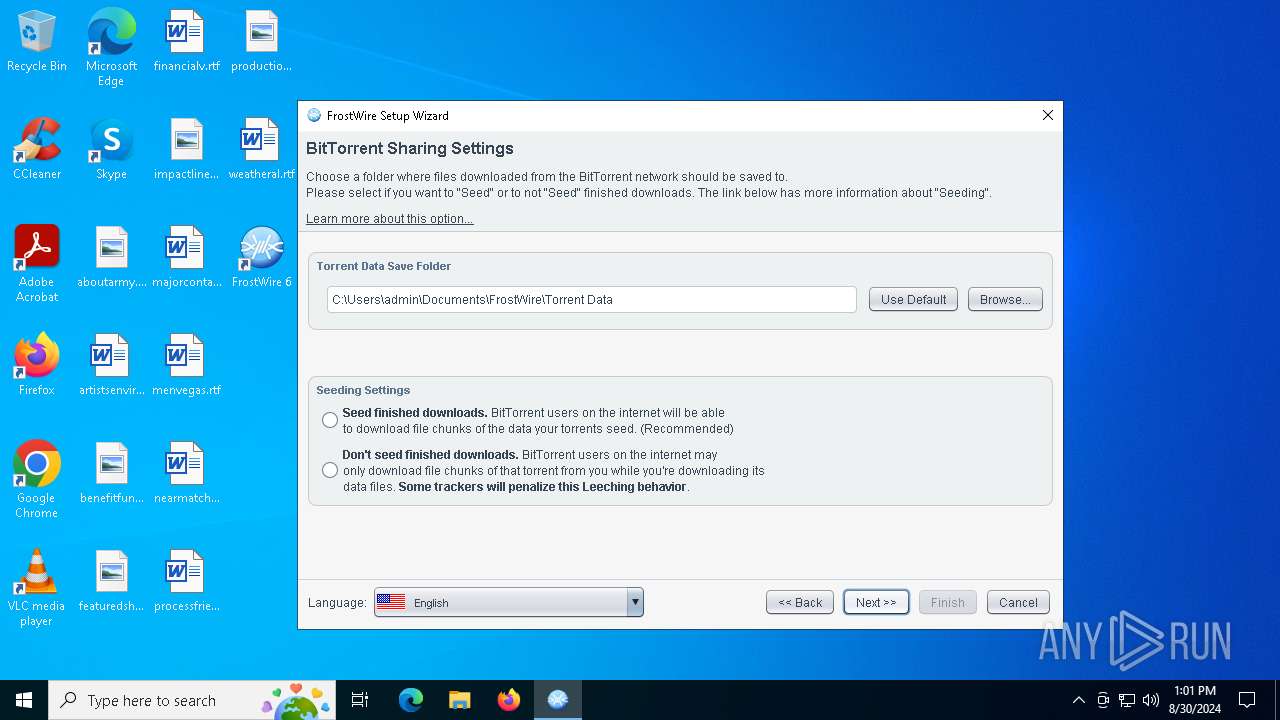
Task: Open the VLC media player shortcut
Action: coord(37,588)
